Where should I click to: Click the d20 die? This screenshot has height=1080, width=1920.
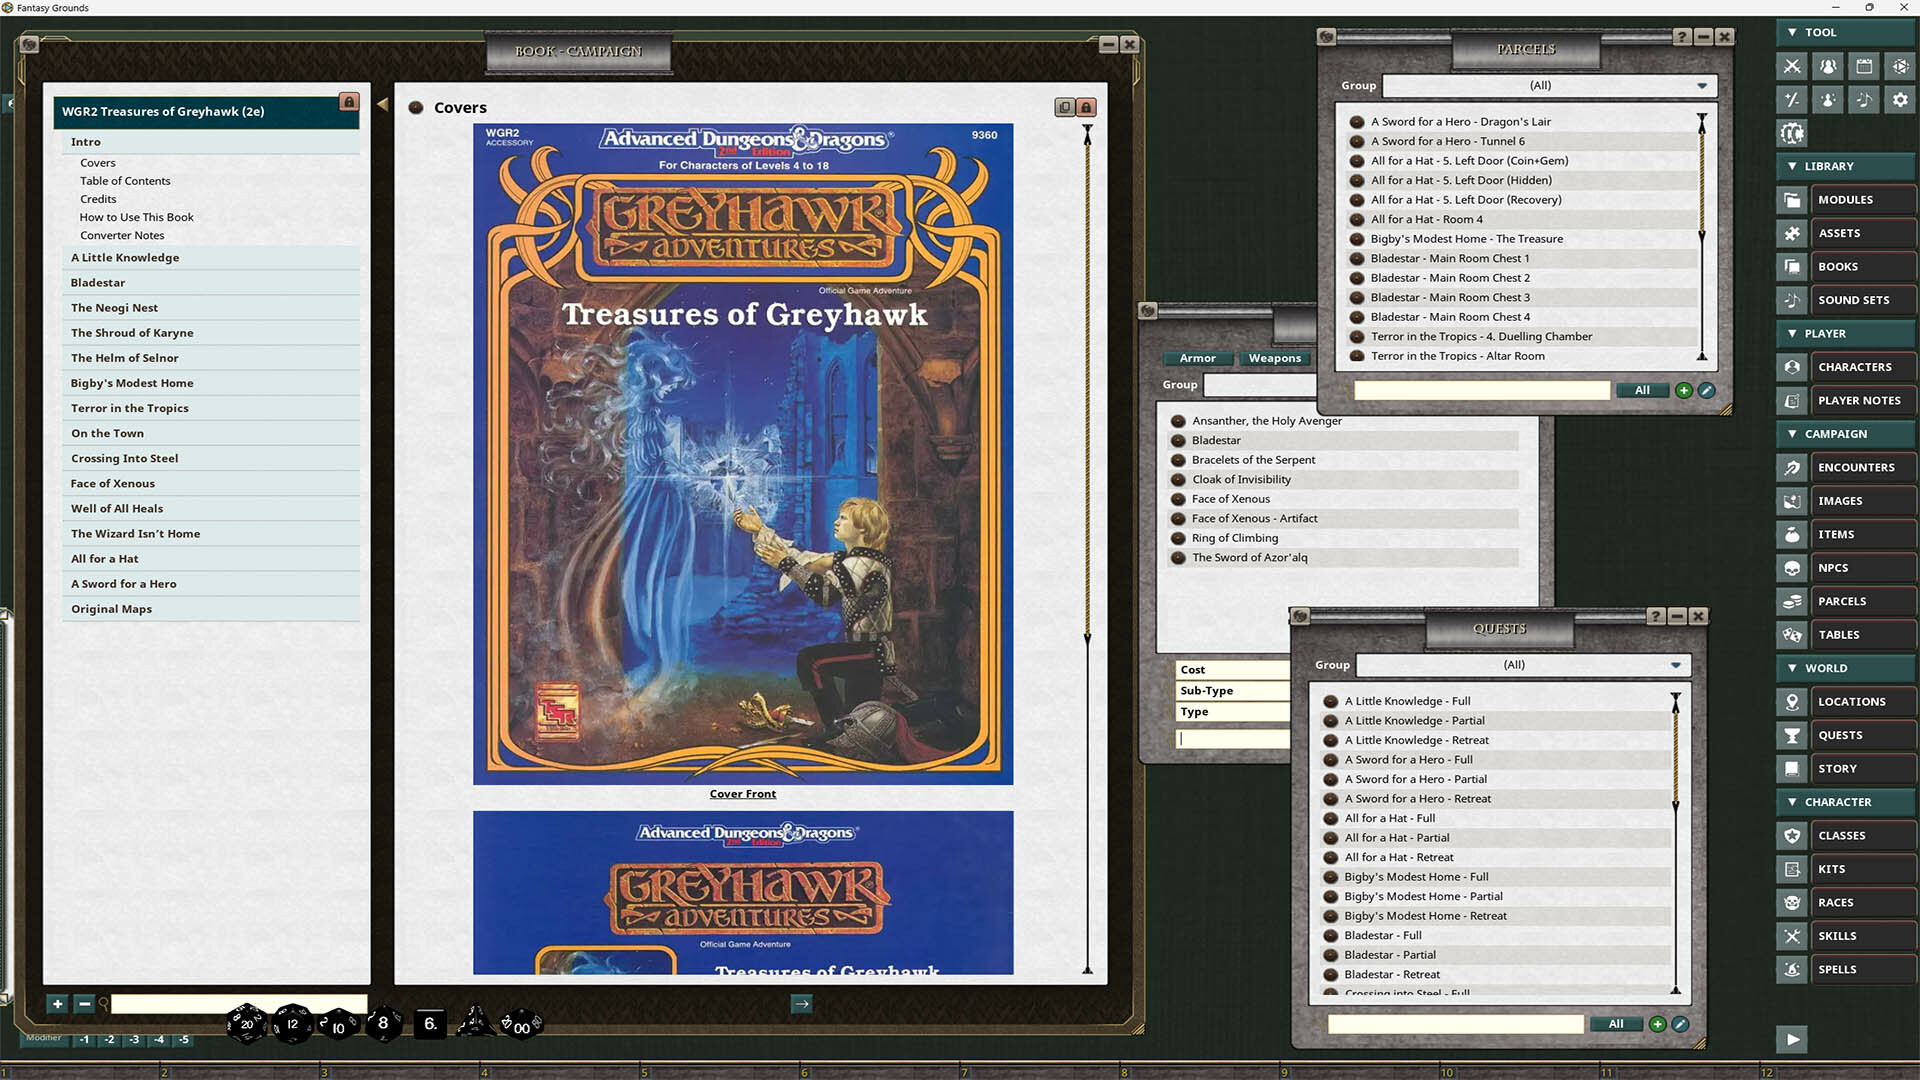coord(246,1023)
